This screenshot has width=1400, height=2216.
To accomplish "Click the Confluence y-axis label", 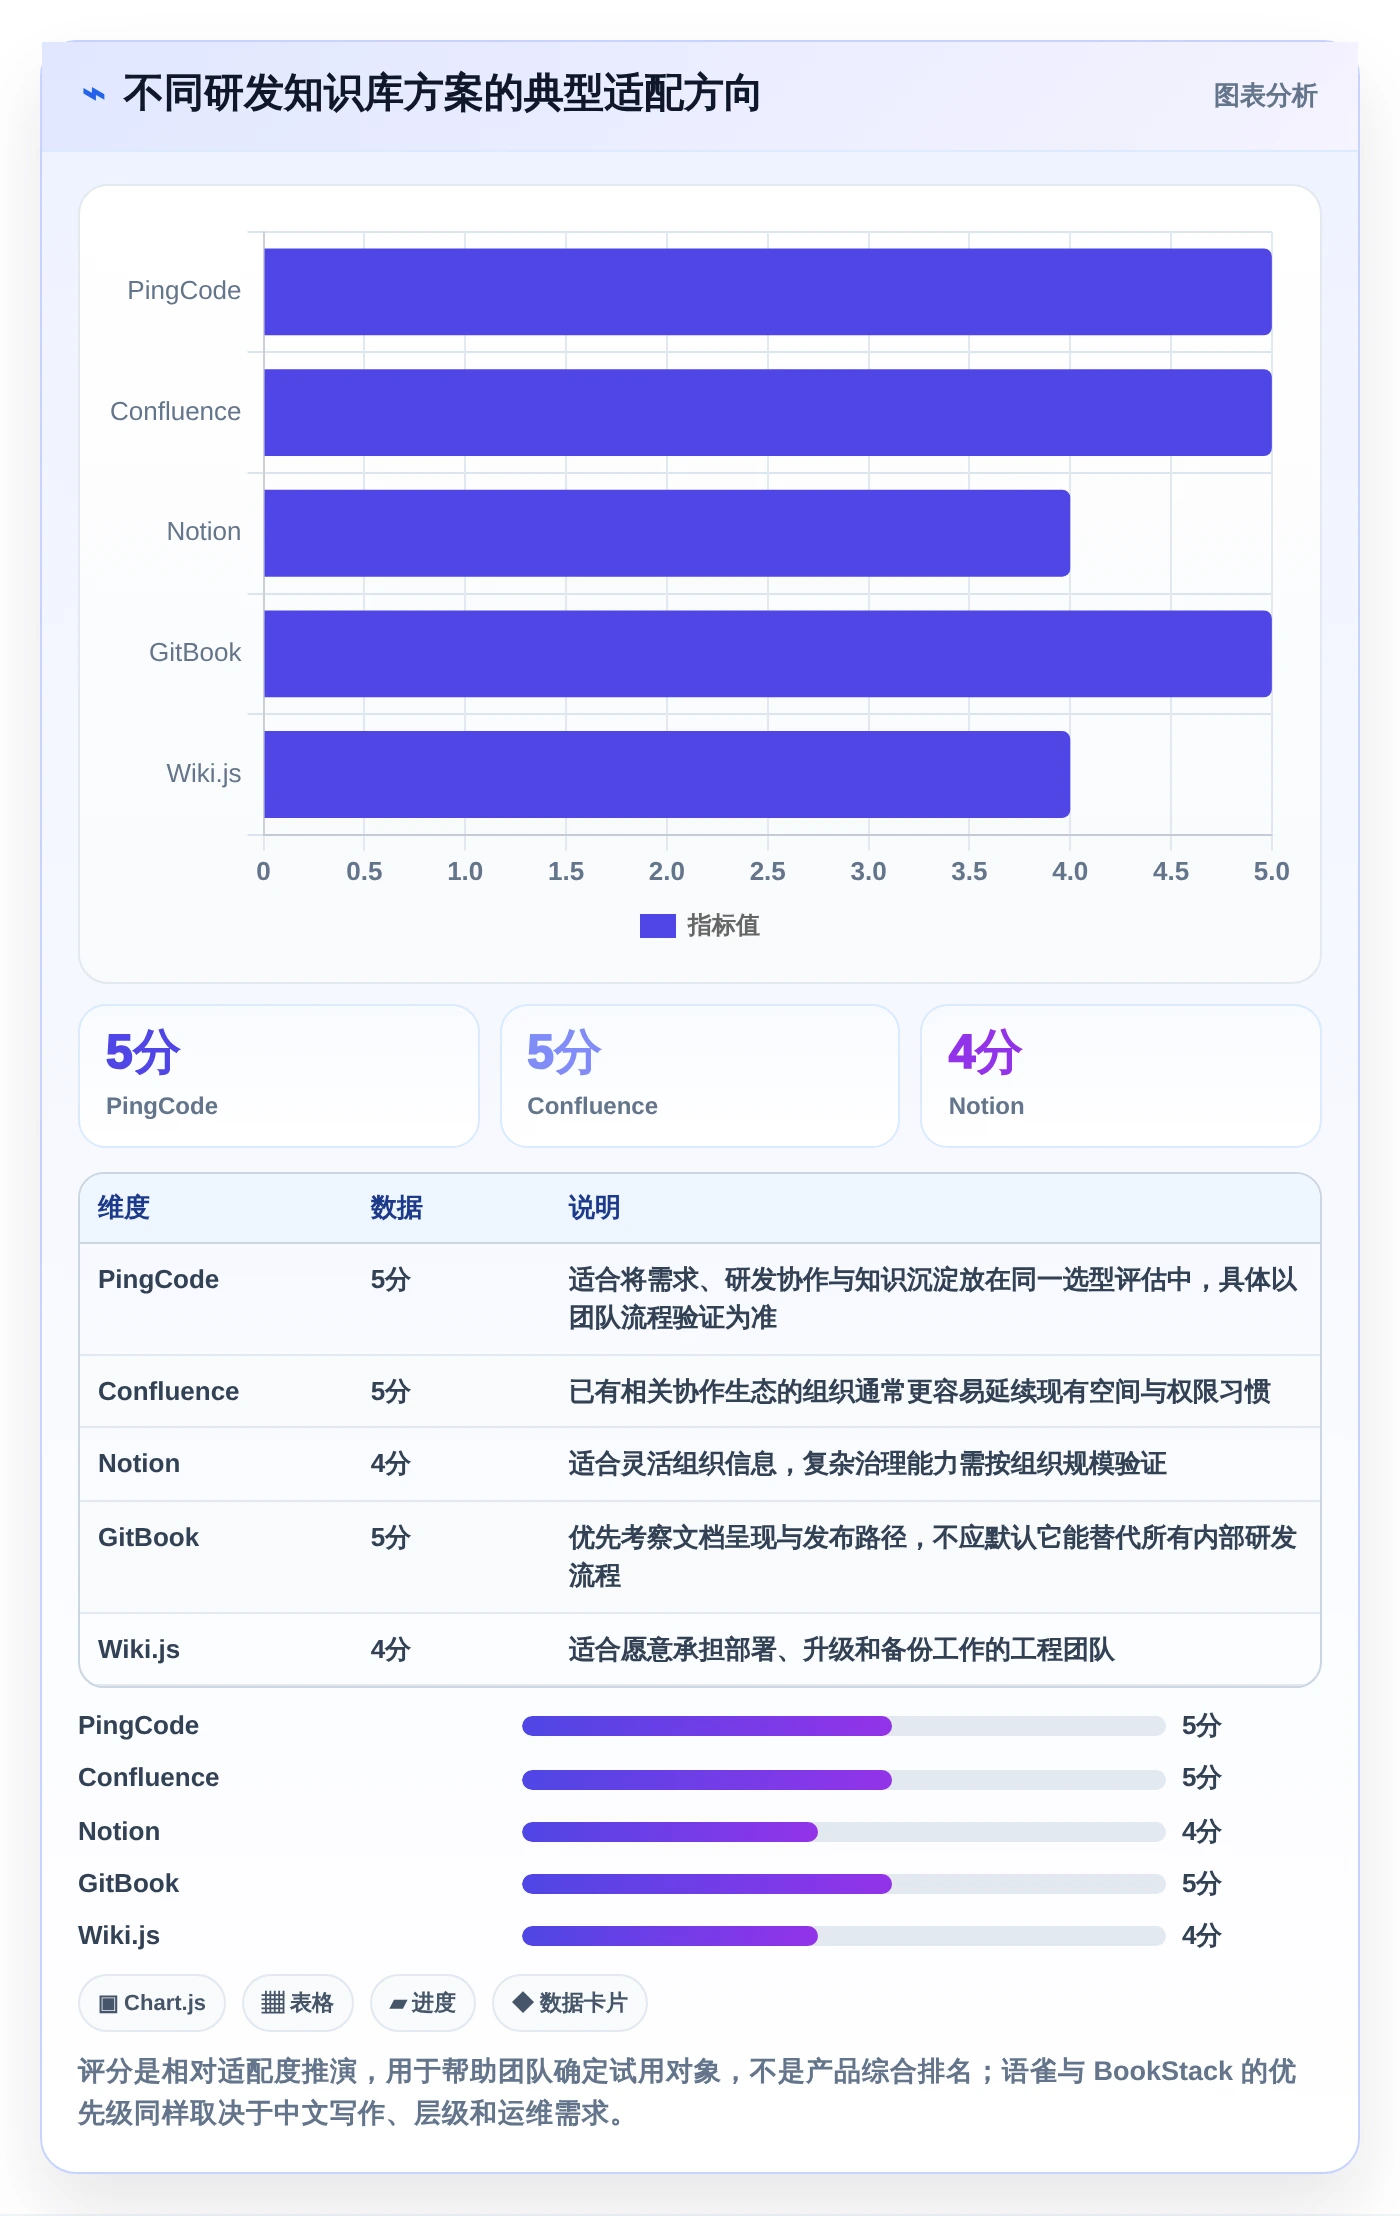I will click(175, 411).
